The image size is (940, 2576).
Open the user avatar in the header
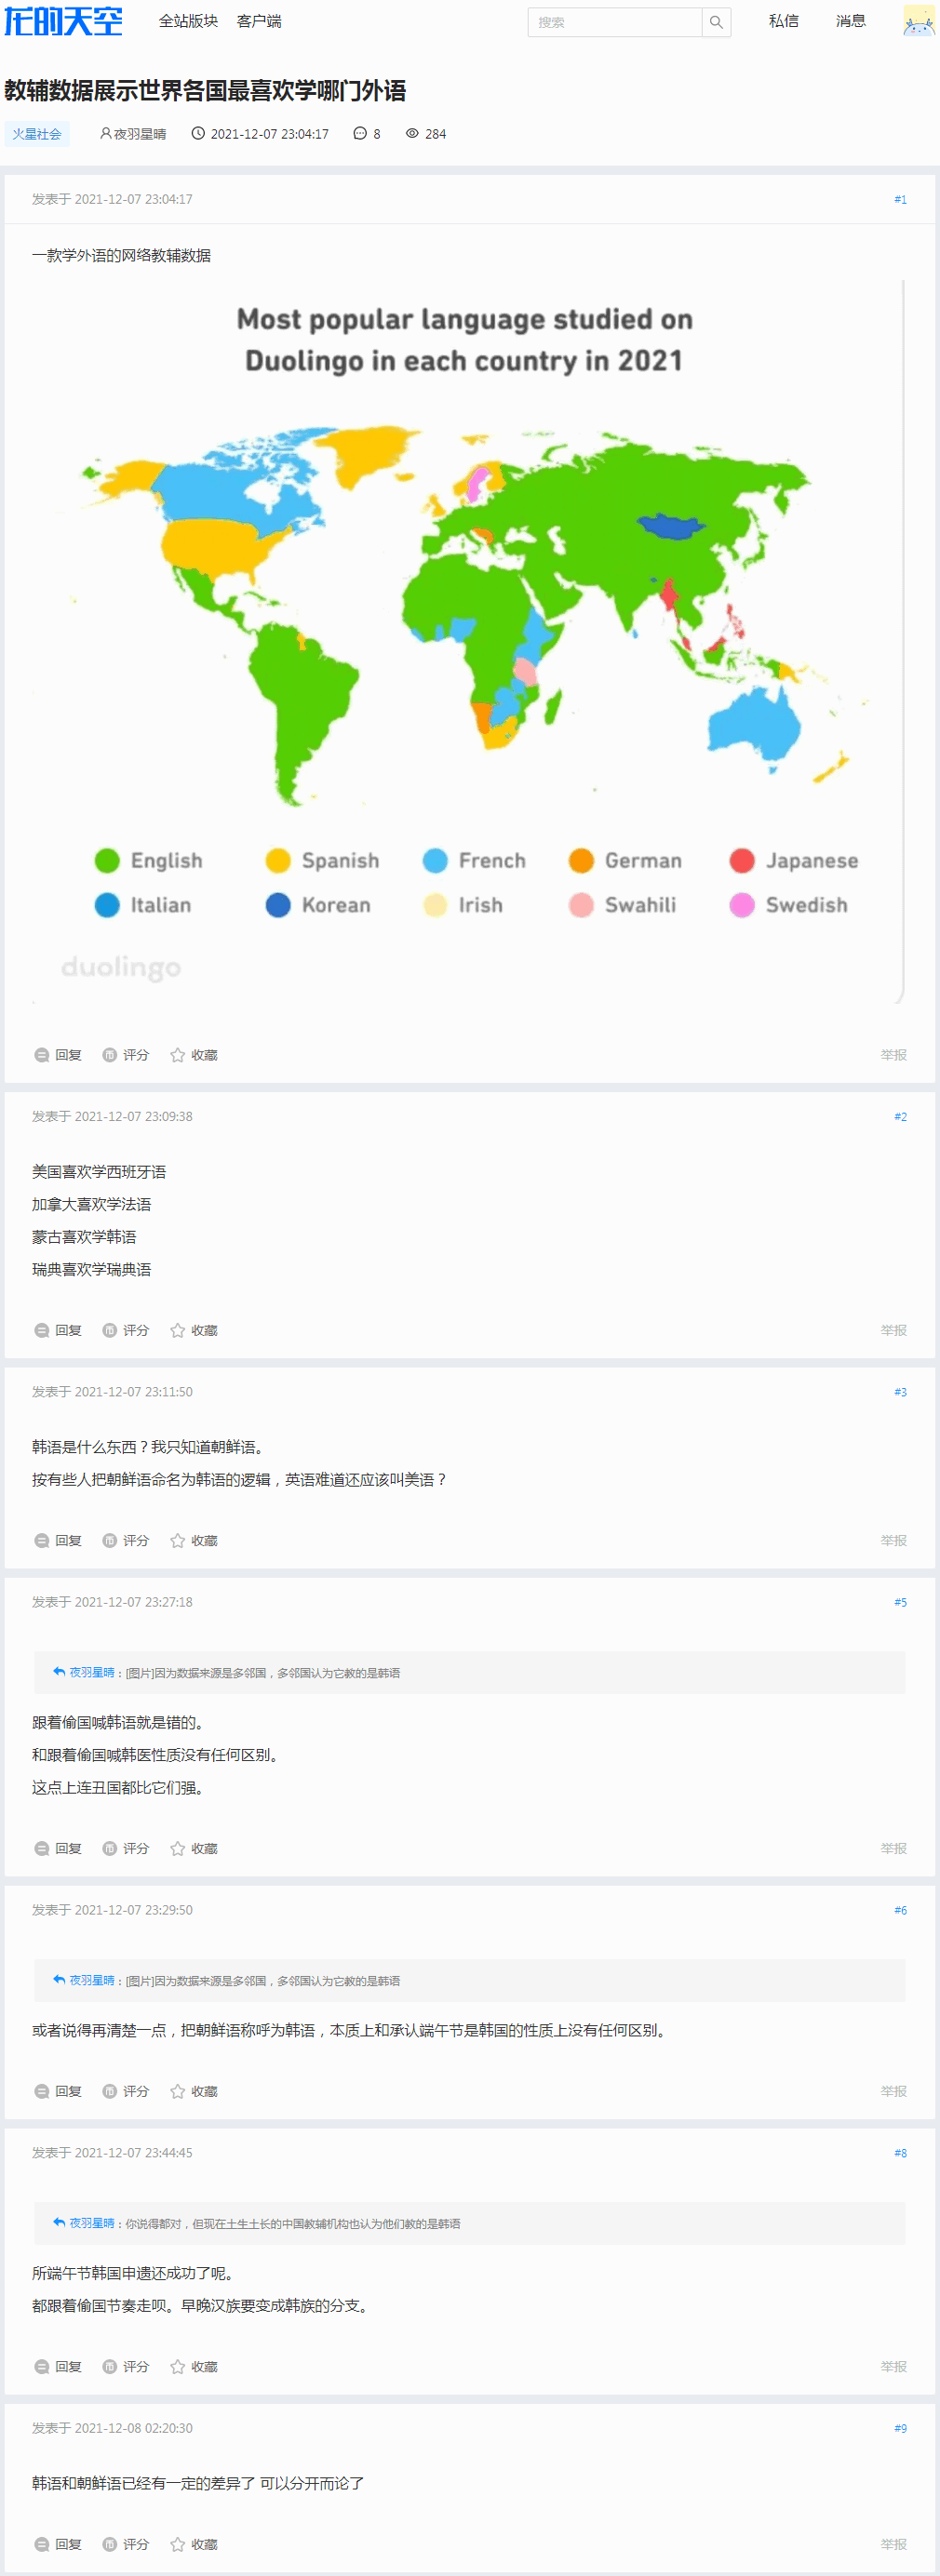point(919,21)
